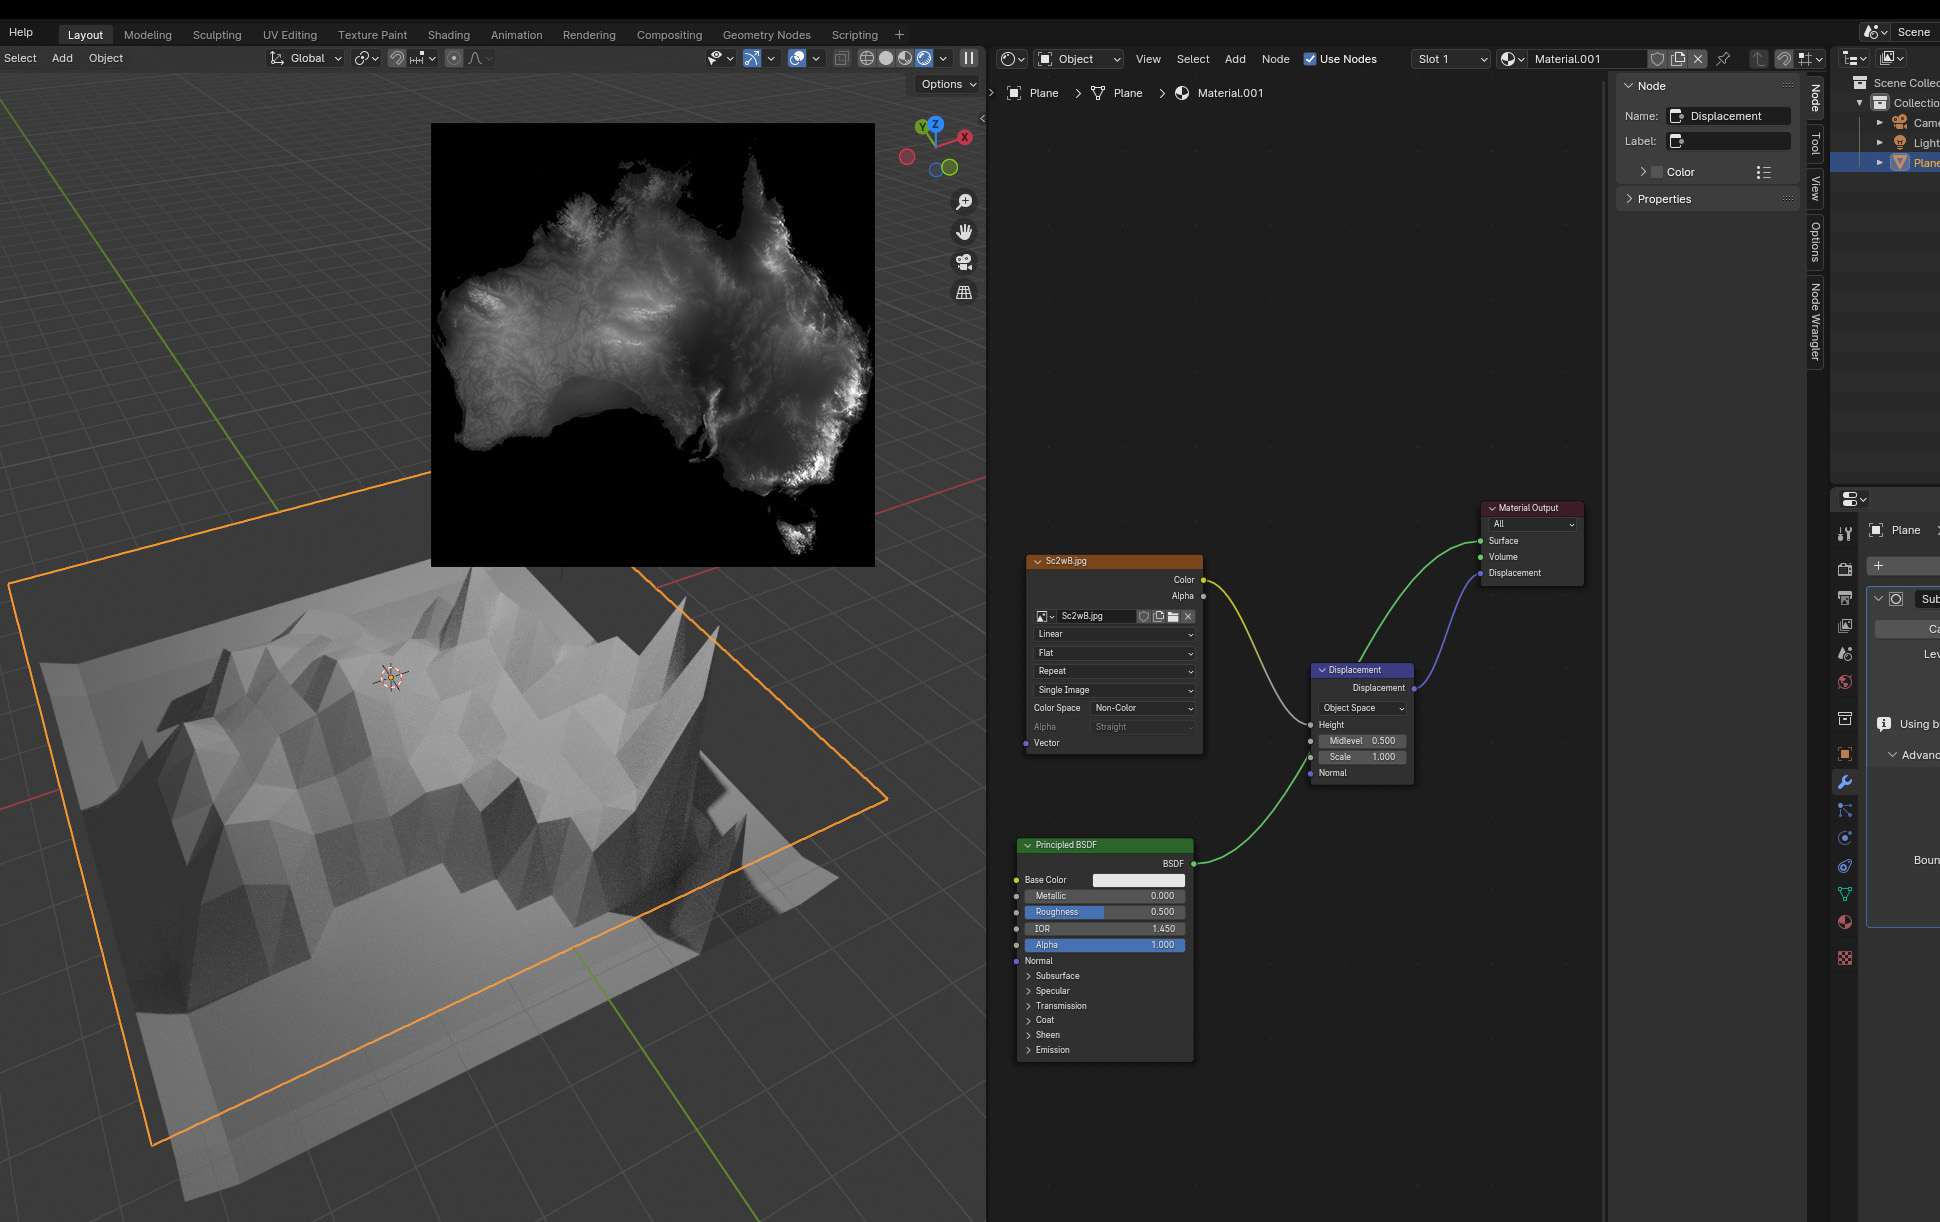The width and height of the screenshot is (1940, 1222).
Task: Click node Name field Displacement
Action: tap(1729, 116)
